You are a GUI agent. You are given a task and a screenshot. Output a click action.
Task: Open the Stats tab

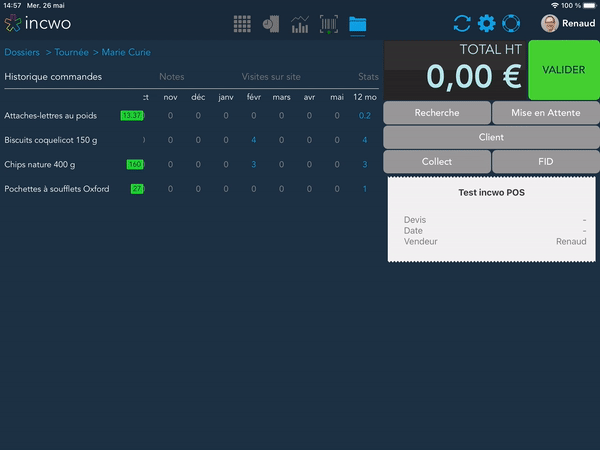click(x=368, y=77)
